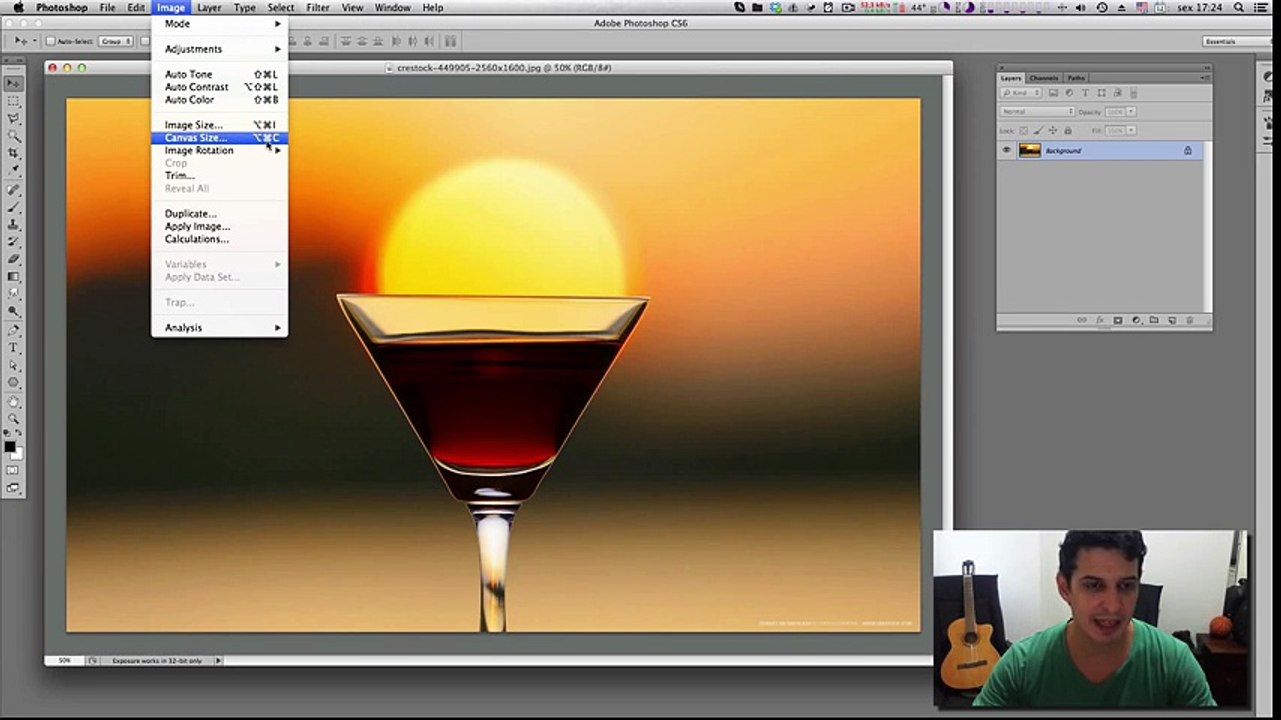Click the foreground color swatch
The width and height of the screenshot is (1281, 720).
[10, 447]
